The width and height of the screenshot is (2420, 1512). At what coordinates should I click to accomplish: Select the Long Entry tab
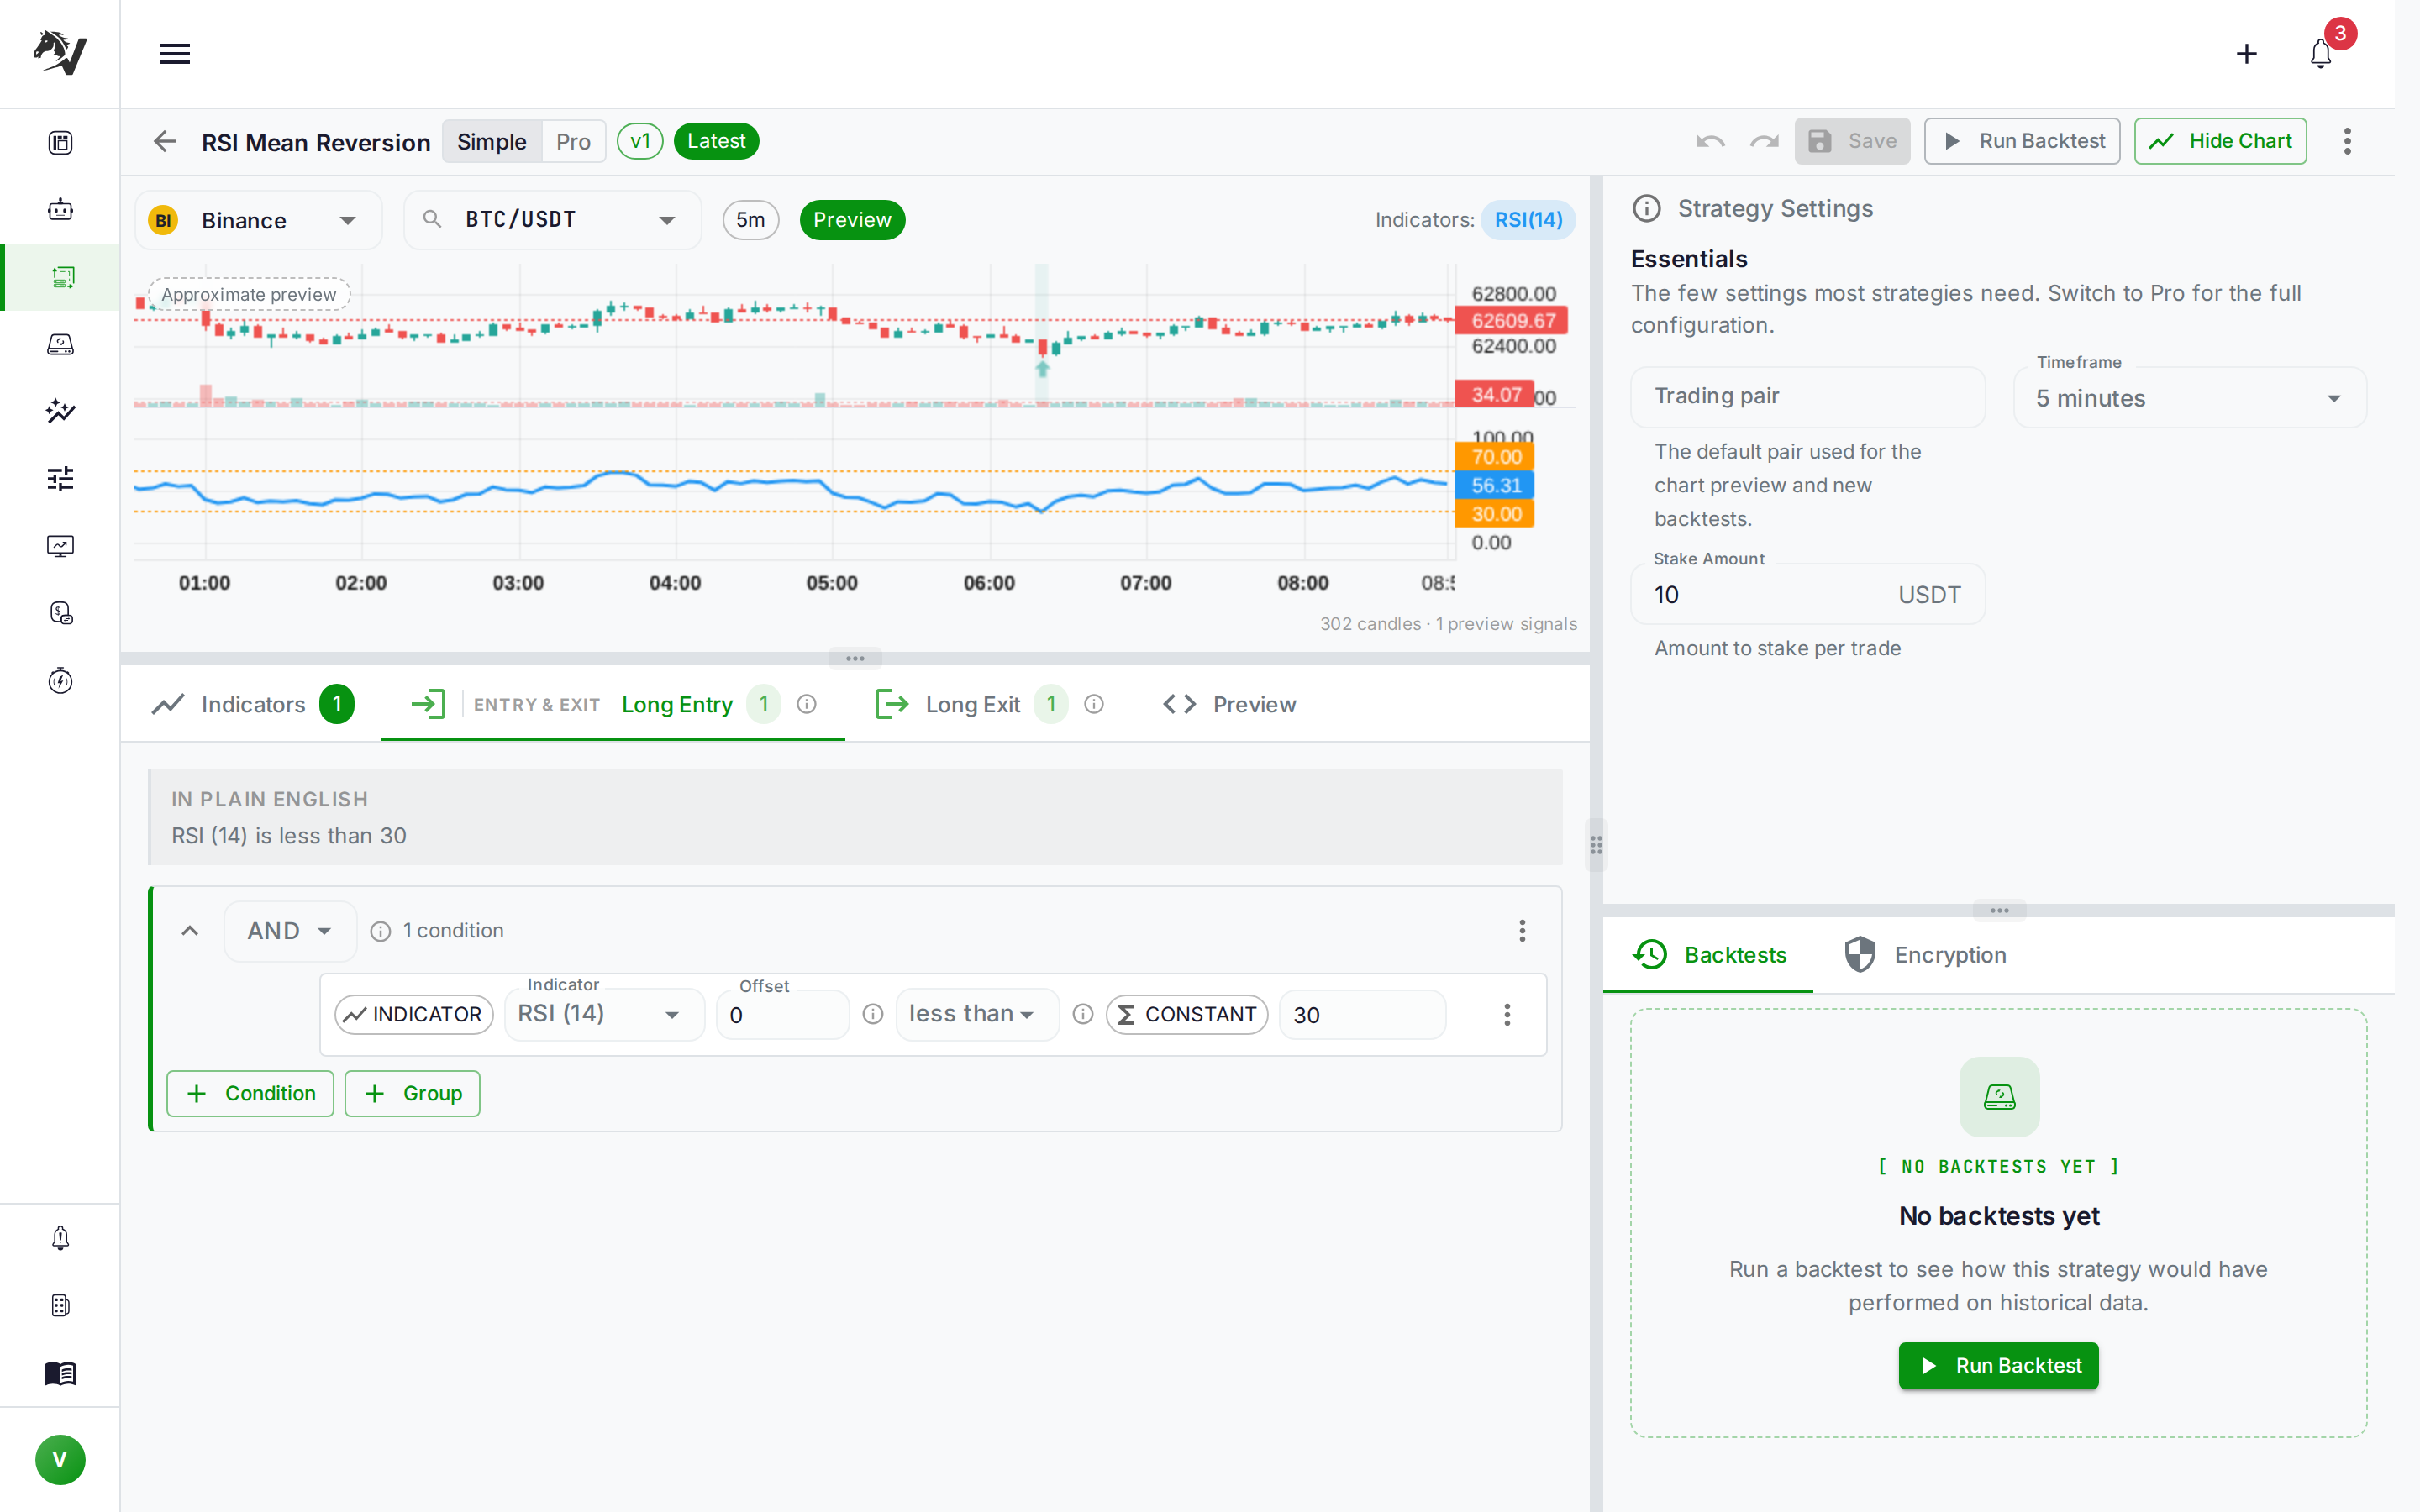pyautogui.click(x=613, y=704)
